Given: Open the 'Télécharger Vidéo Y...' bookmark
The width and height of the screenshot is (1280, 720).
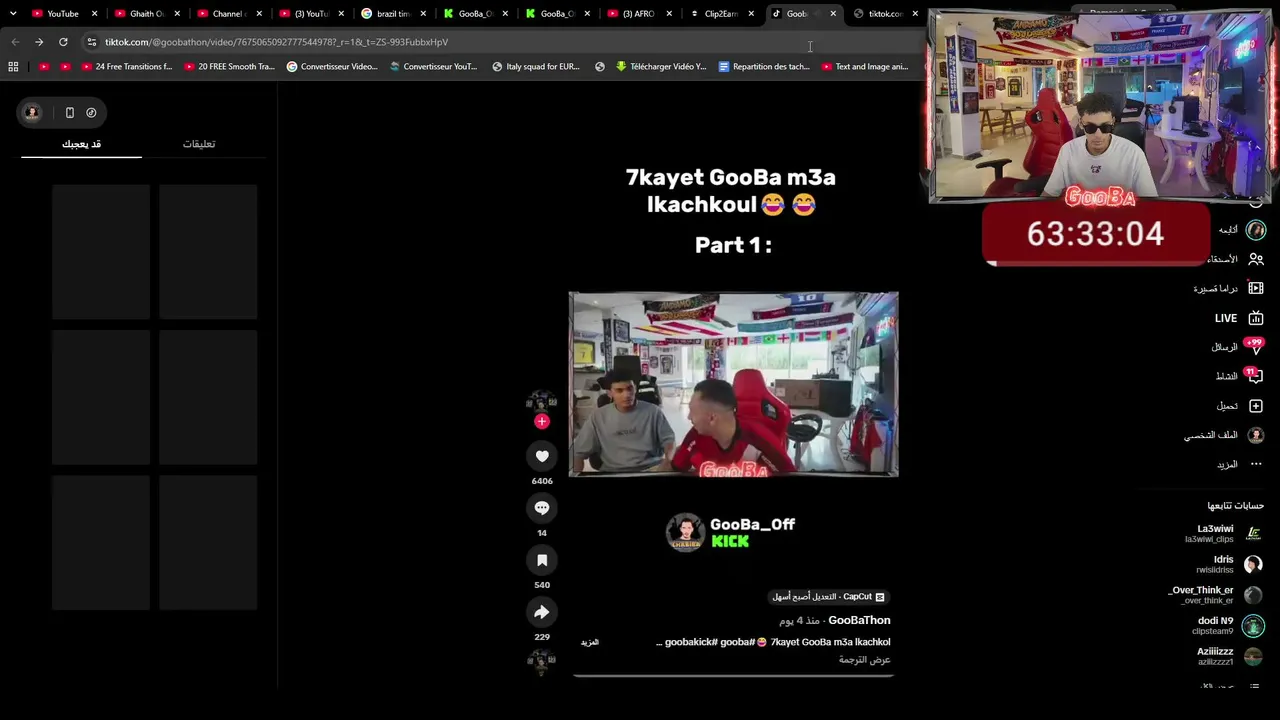Looking at the screenshot, I should tap(661, 67).
